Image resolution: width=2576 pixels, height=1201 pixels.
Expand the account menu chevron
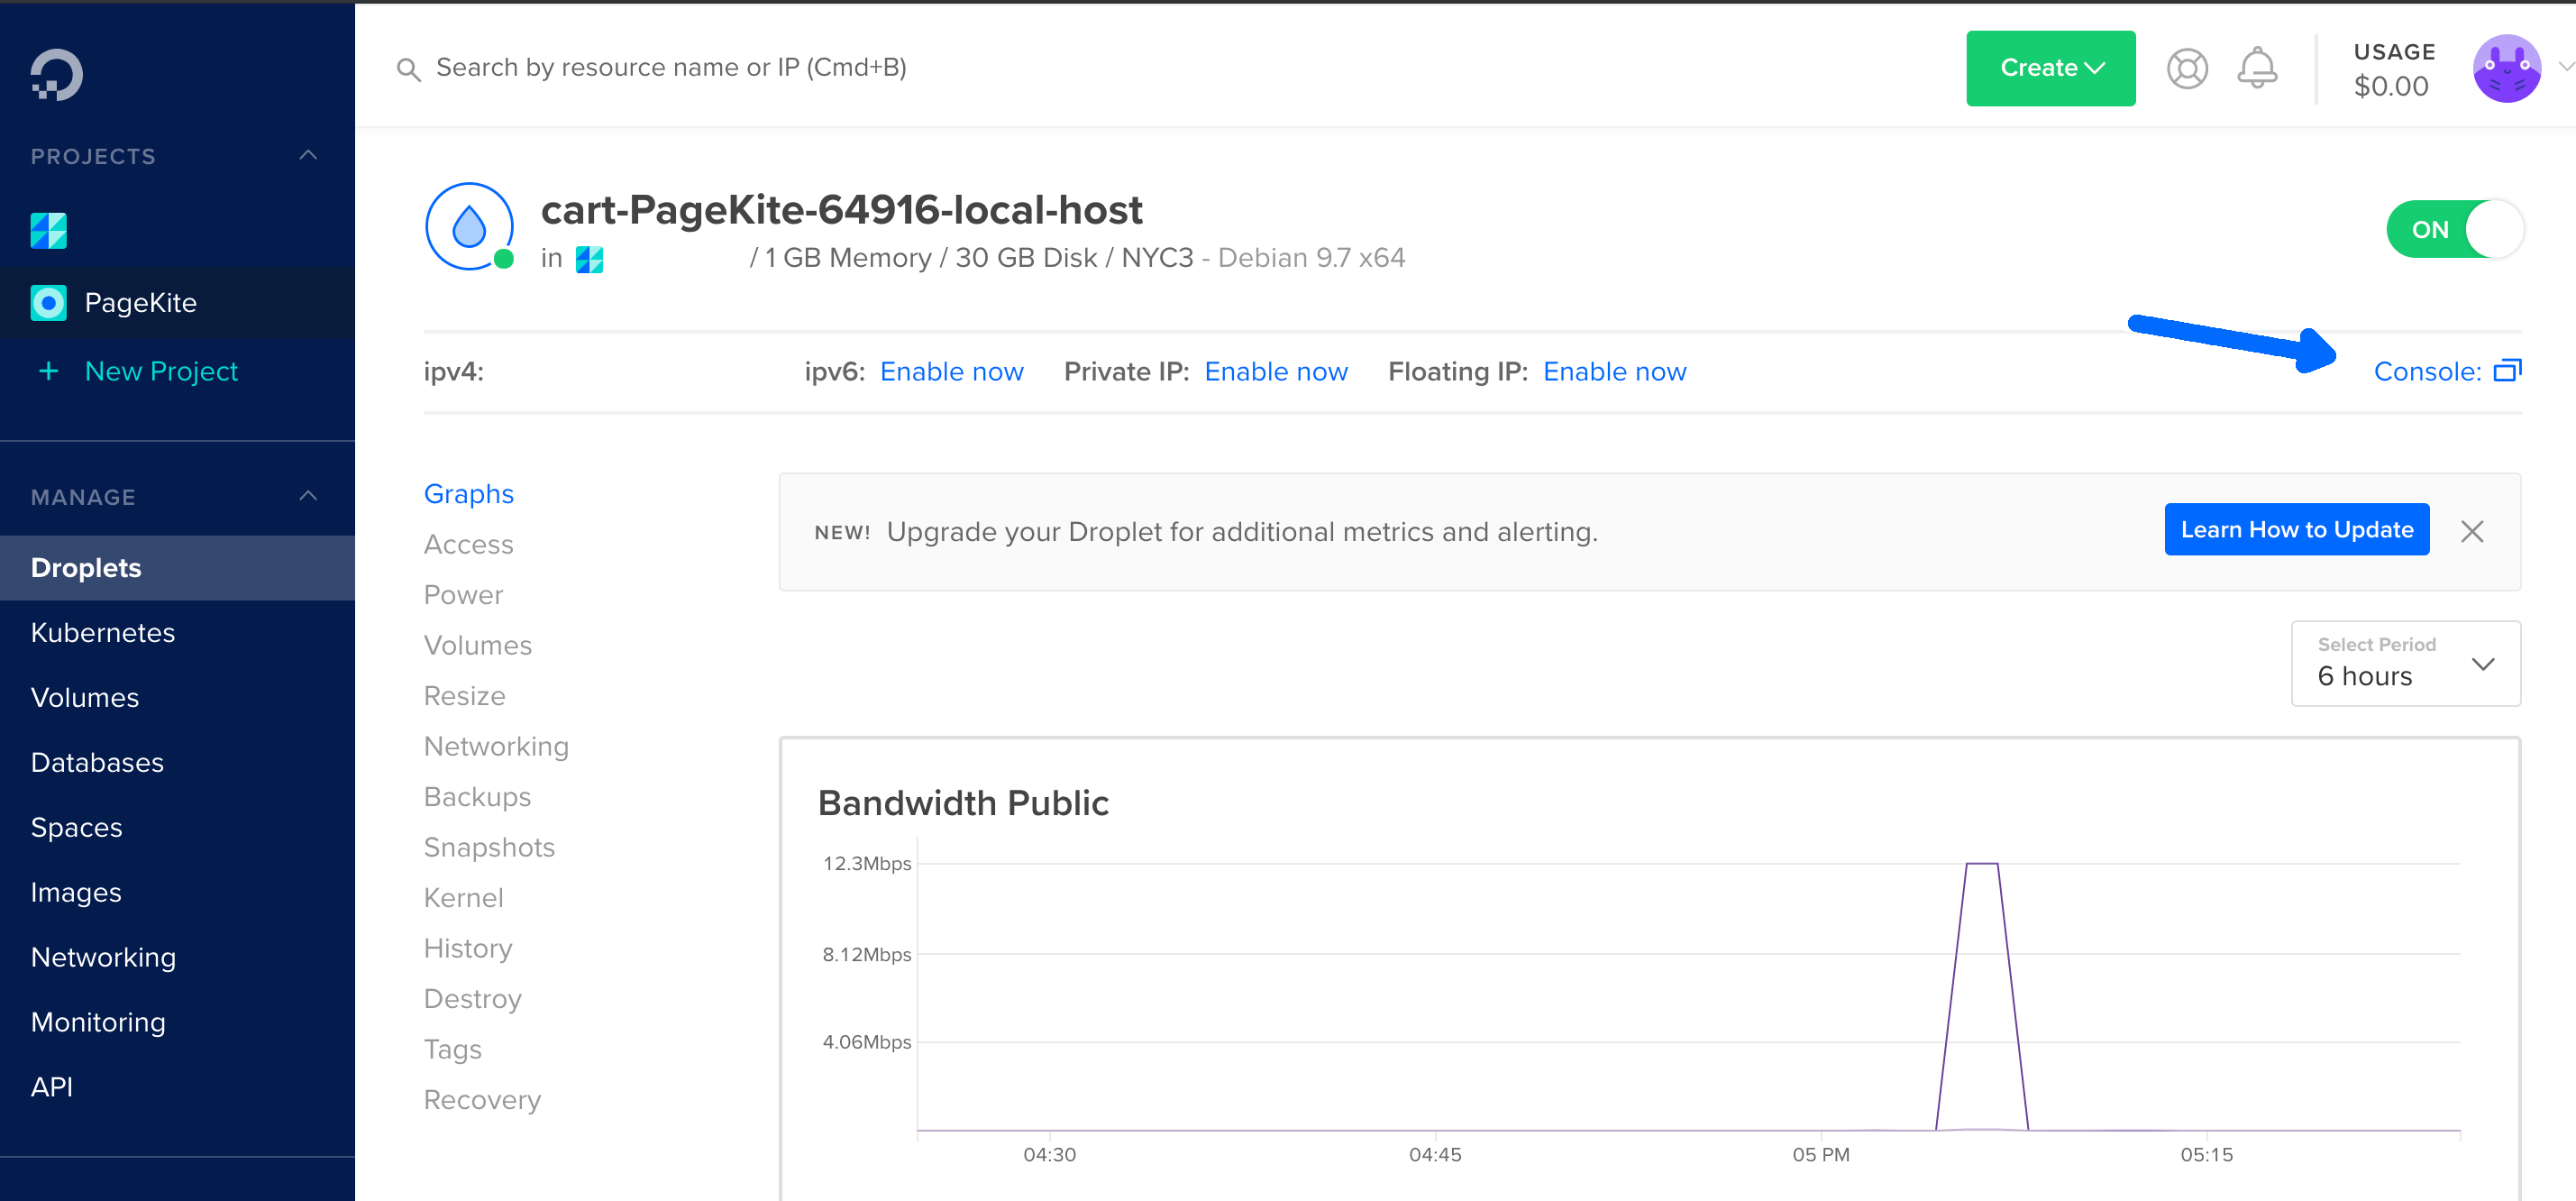pyautogui.click(x=2565, y=67)
